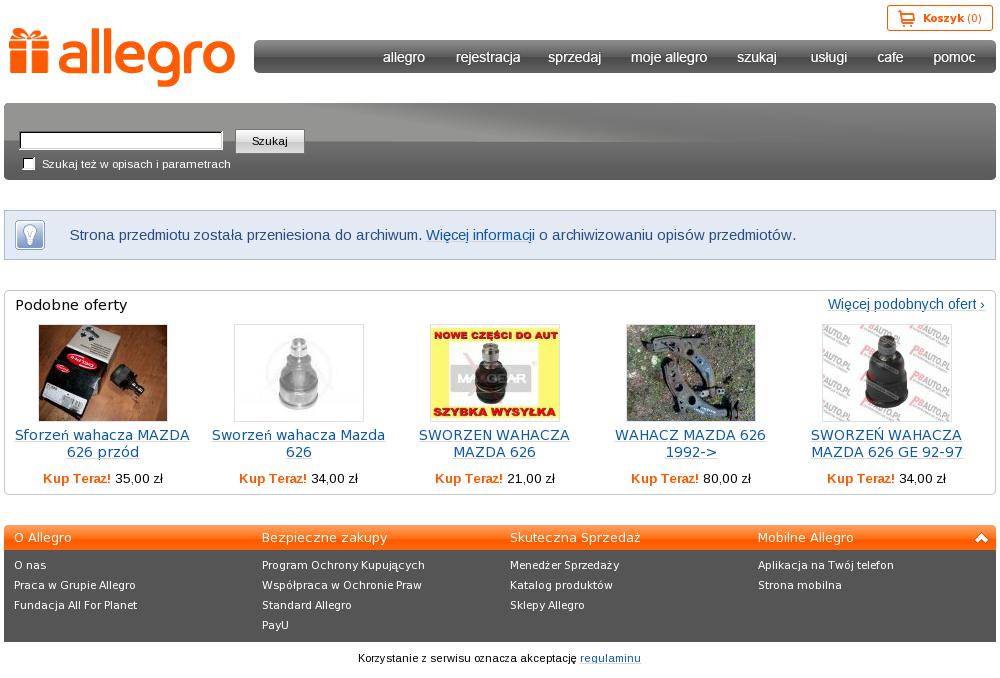
Task: Open Standard Allegro footer link
Action: [x=307, y=605]
